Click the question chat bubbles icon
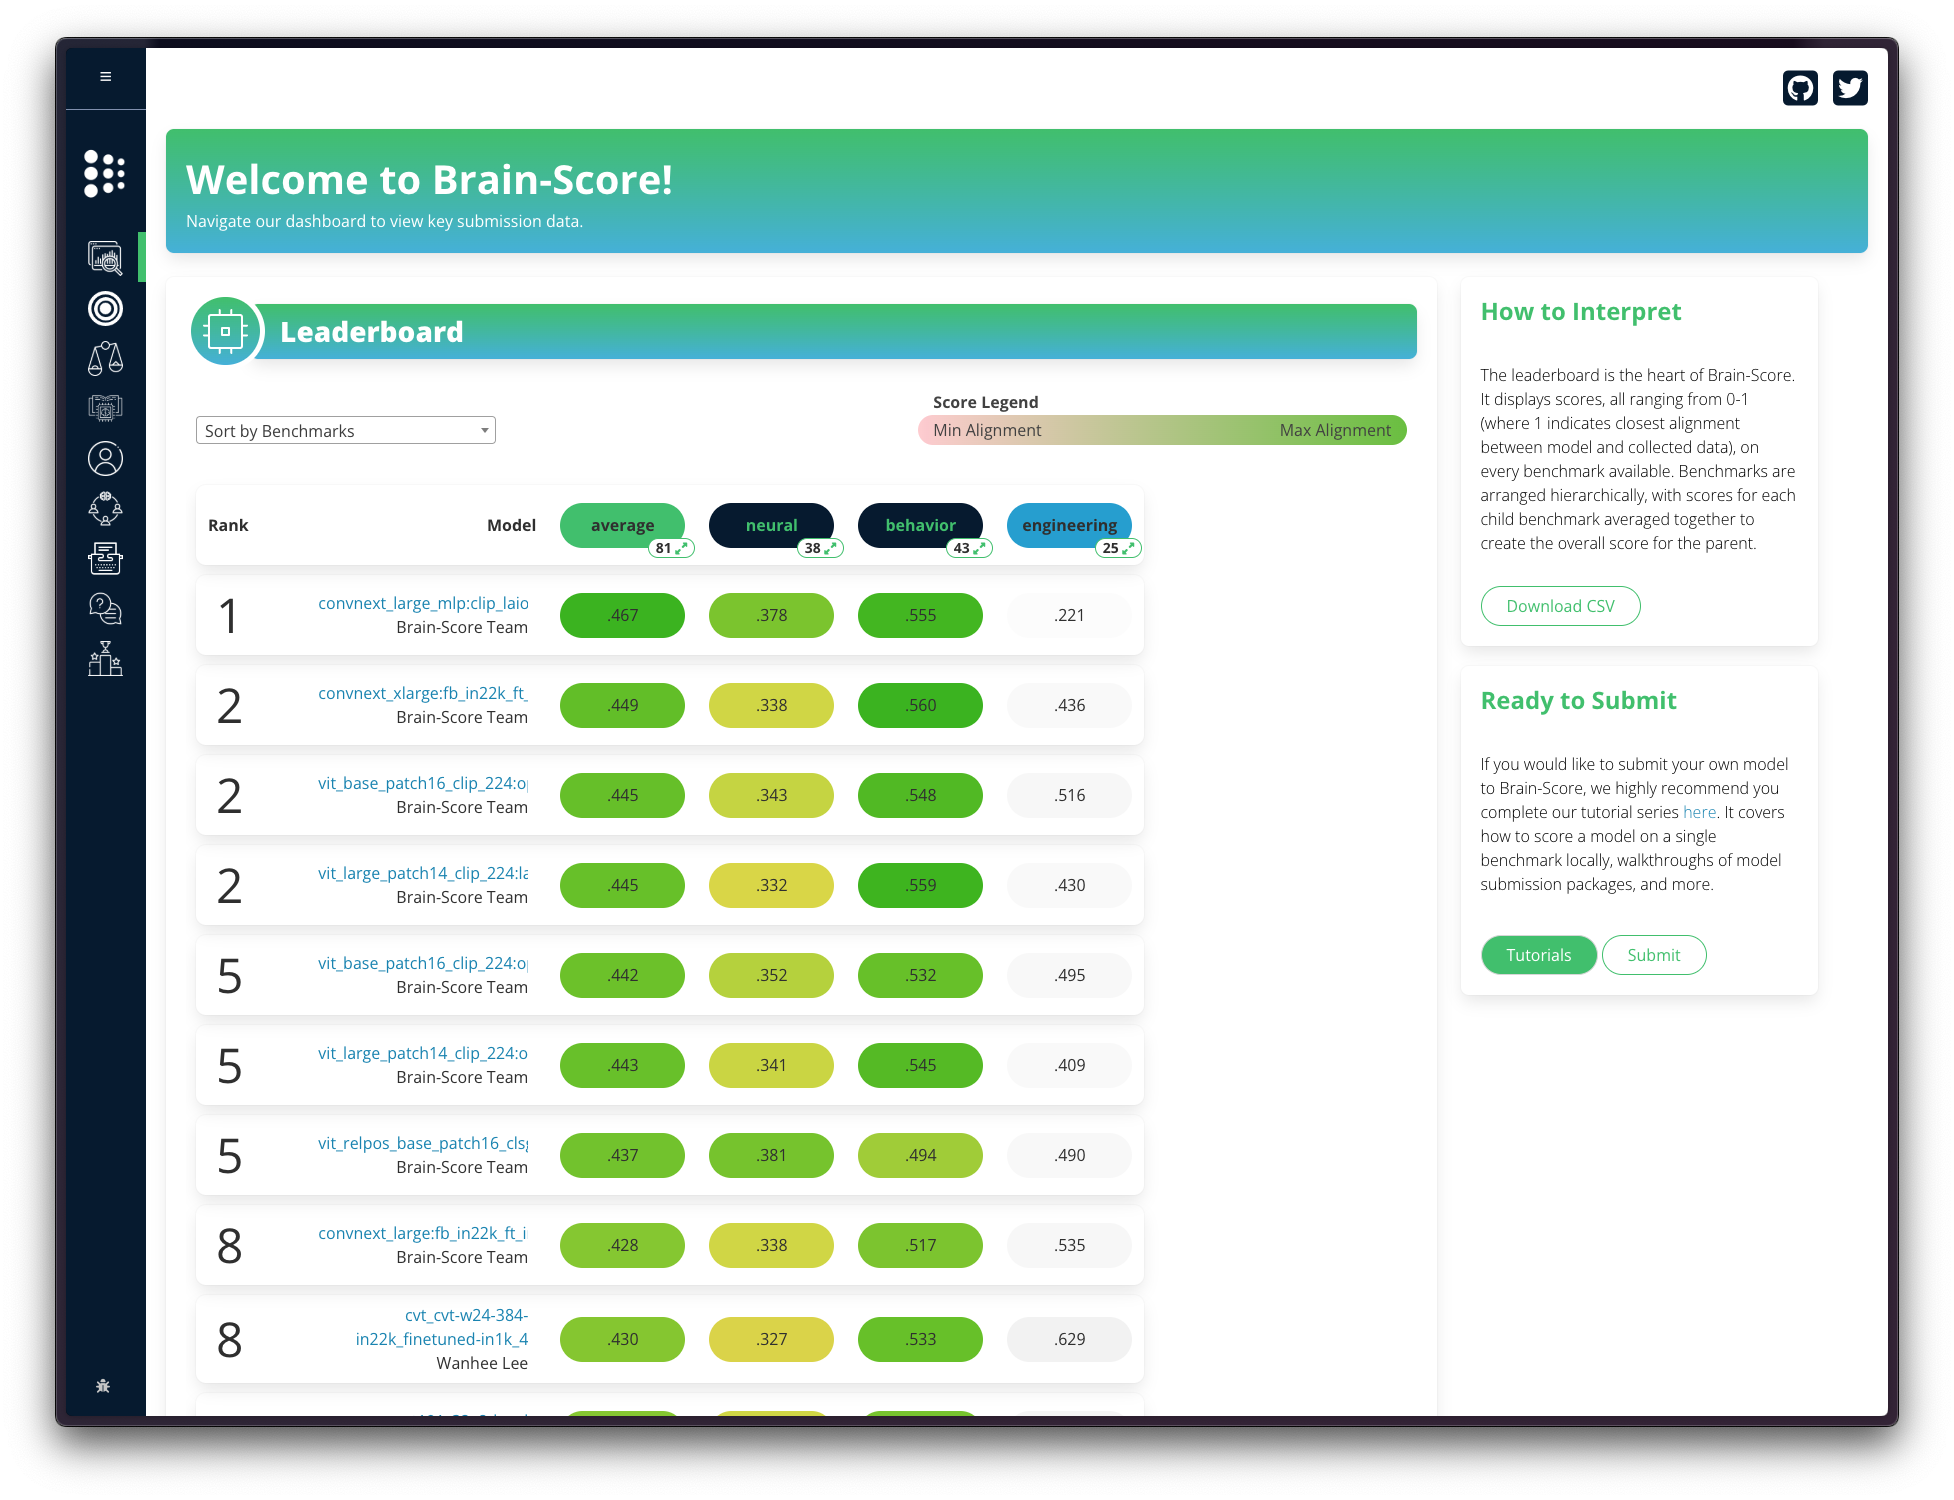Image resolution: width=1954 pixels, height=1500 pixels. [x=105, y=608]
